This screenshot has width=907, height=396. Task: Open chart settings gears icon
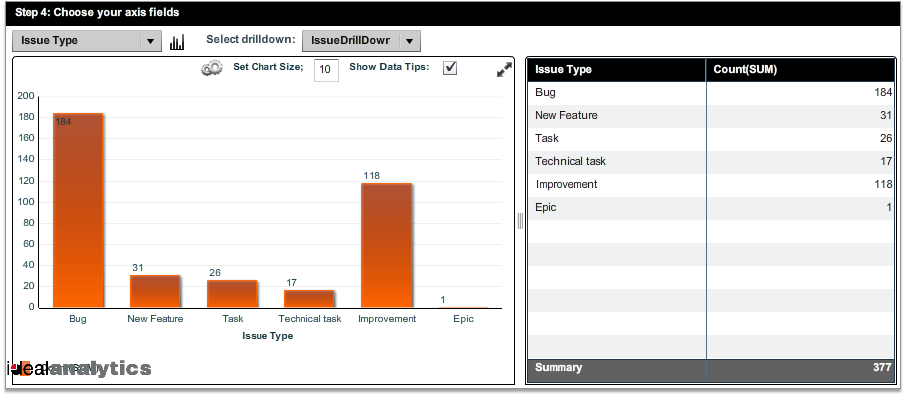point(212,68)
